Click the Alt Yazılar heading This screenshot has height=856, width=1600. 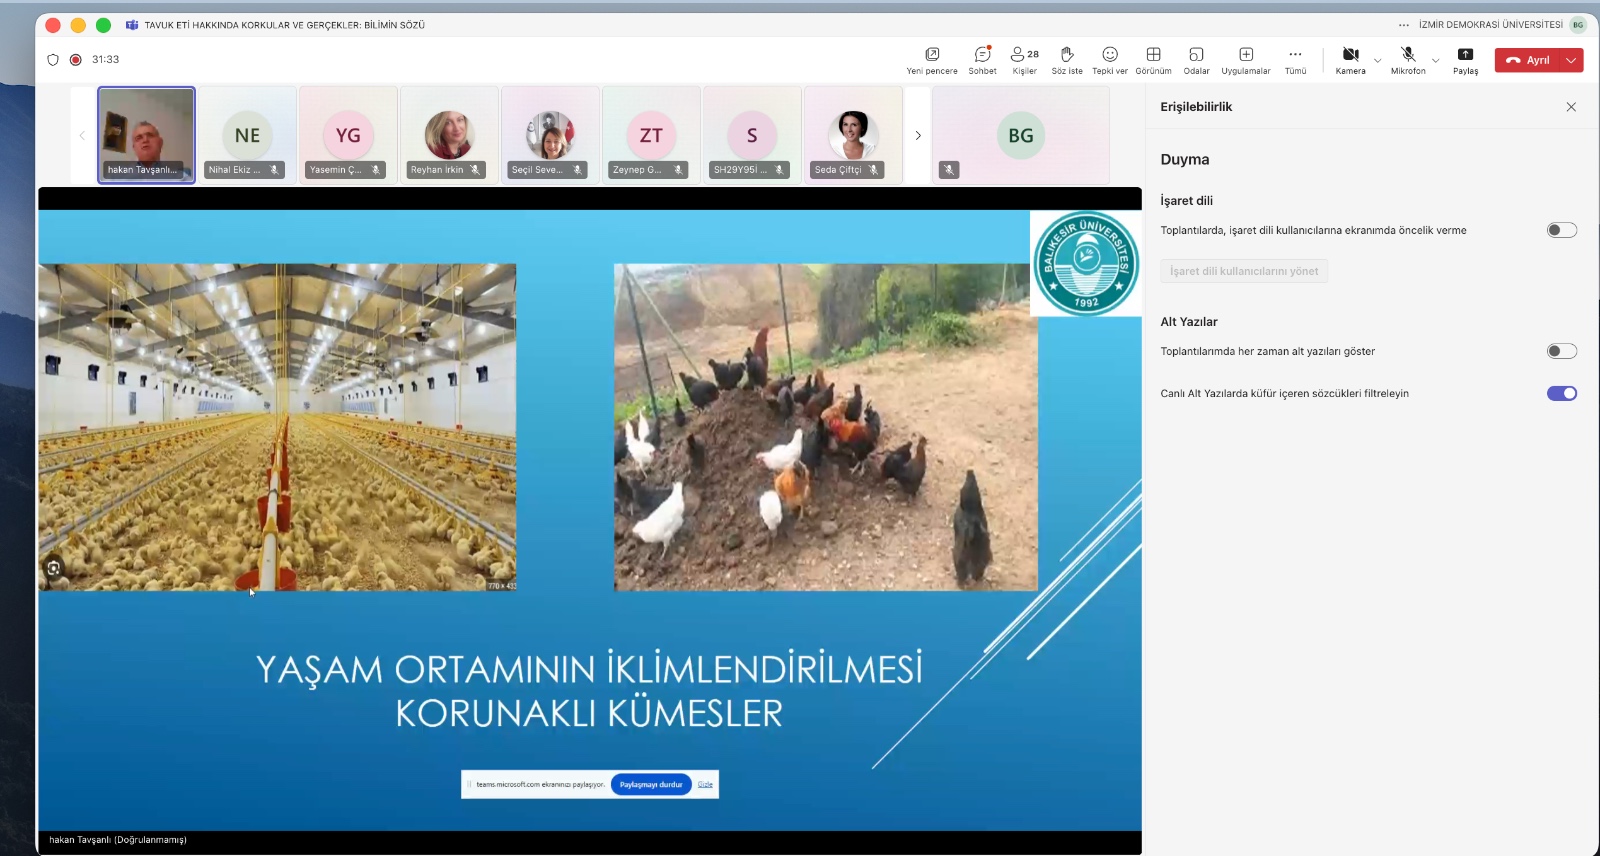1189,322
